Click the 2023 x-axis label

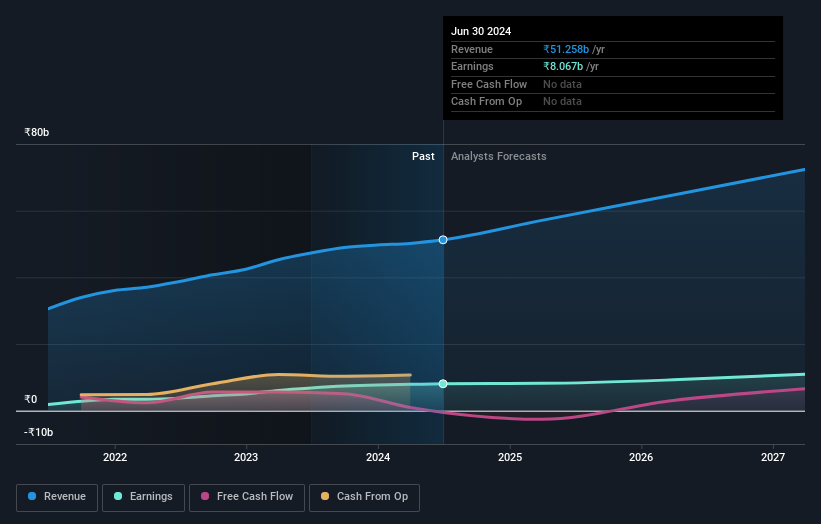point(246,457)
